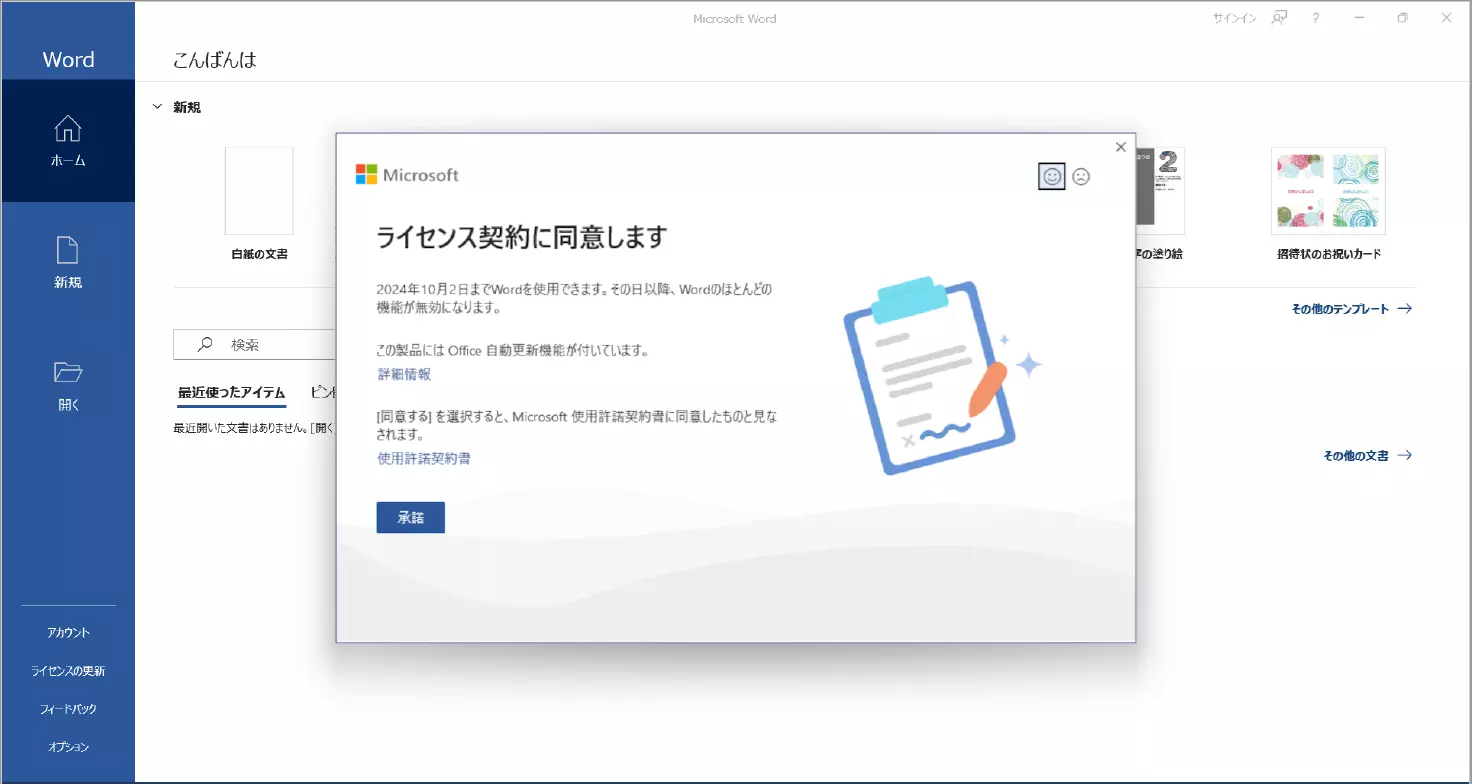
Task: Choose the 招待状のお祝いカード template
Action: [x=1328, y=191]
